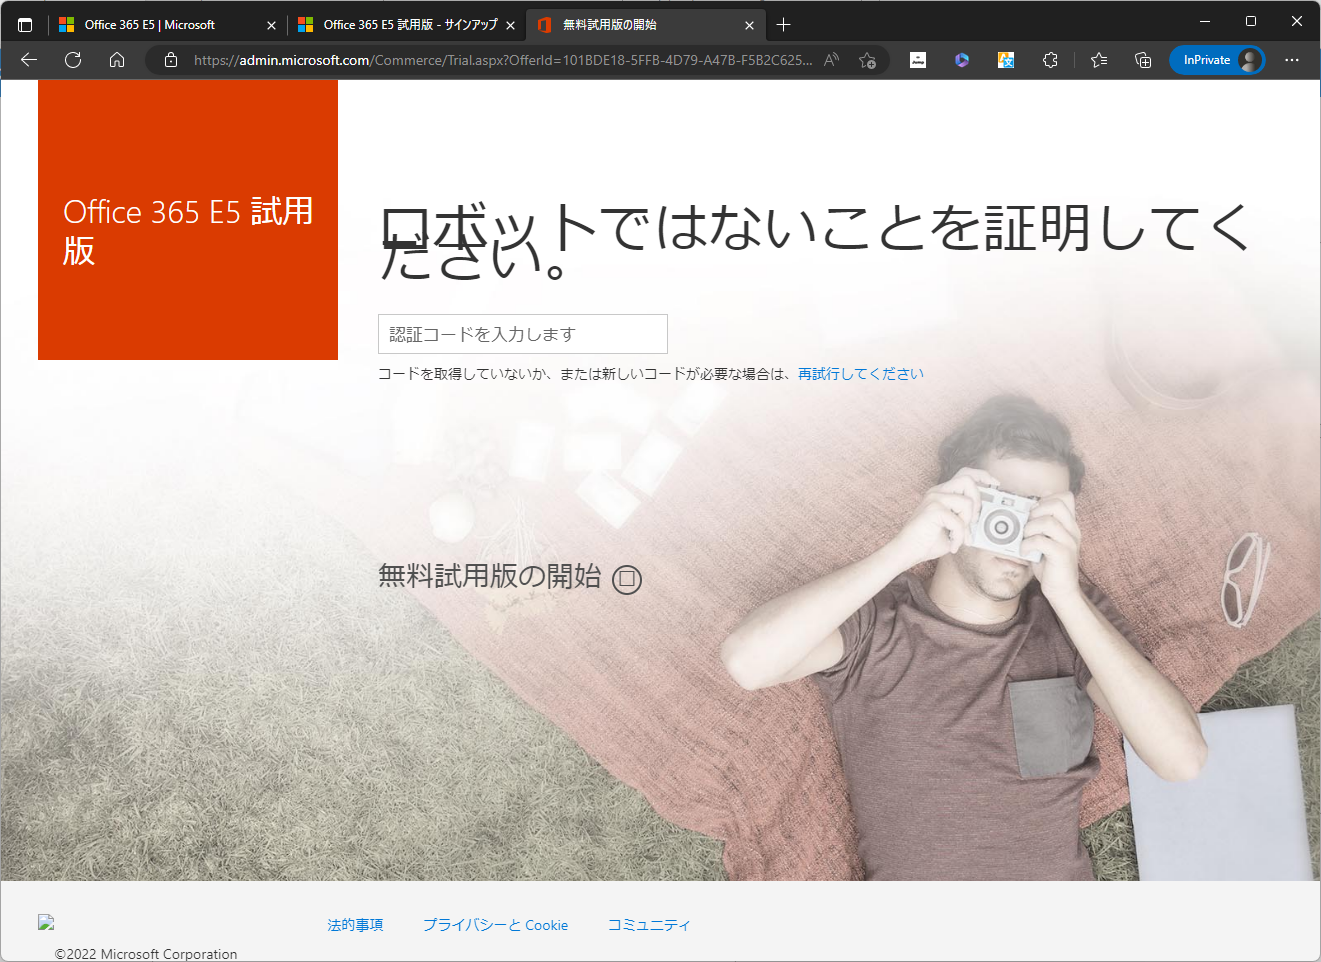Open the 法的事項 legal link
Viewport: 1321px width, 962px height.
[x=354, y=925]
